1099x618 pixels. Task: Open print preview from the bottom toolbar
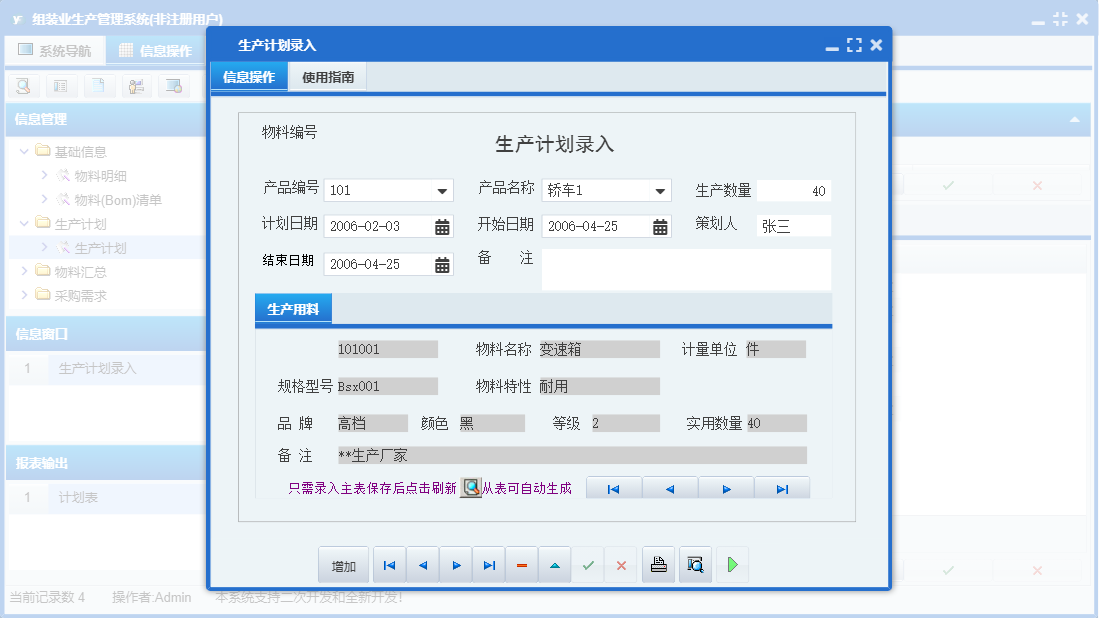[x=695, y=564]
